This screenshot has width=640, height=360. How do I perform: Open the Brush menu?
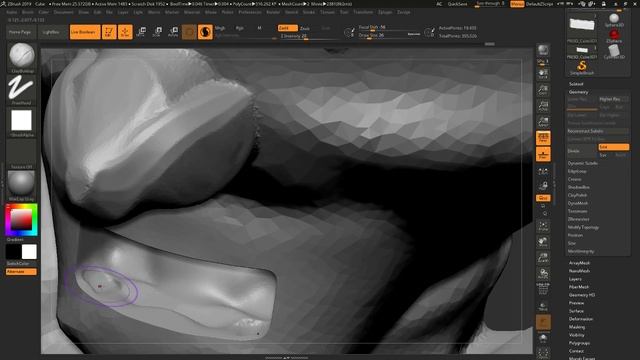click(x=27, y=12)
